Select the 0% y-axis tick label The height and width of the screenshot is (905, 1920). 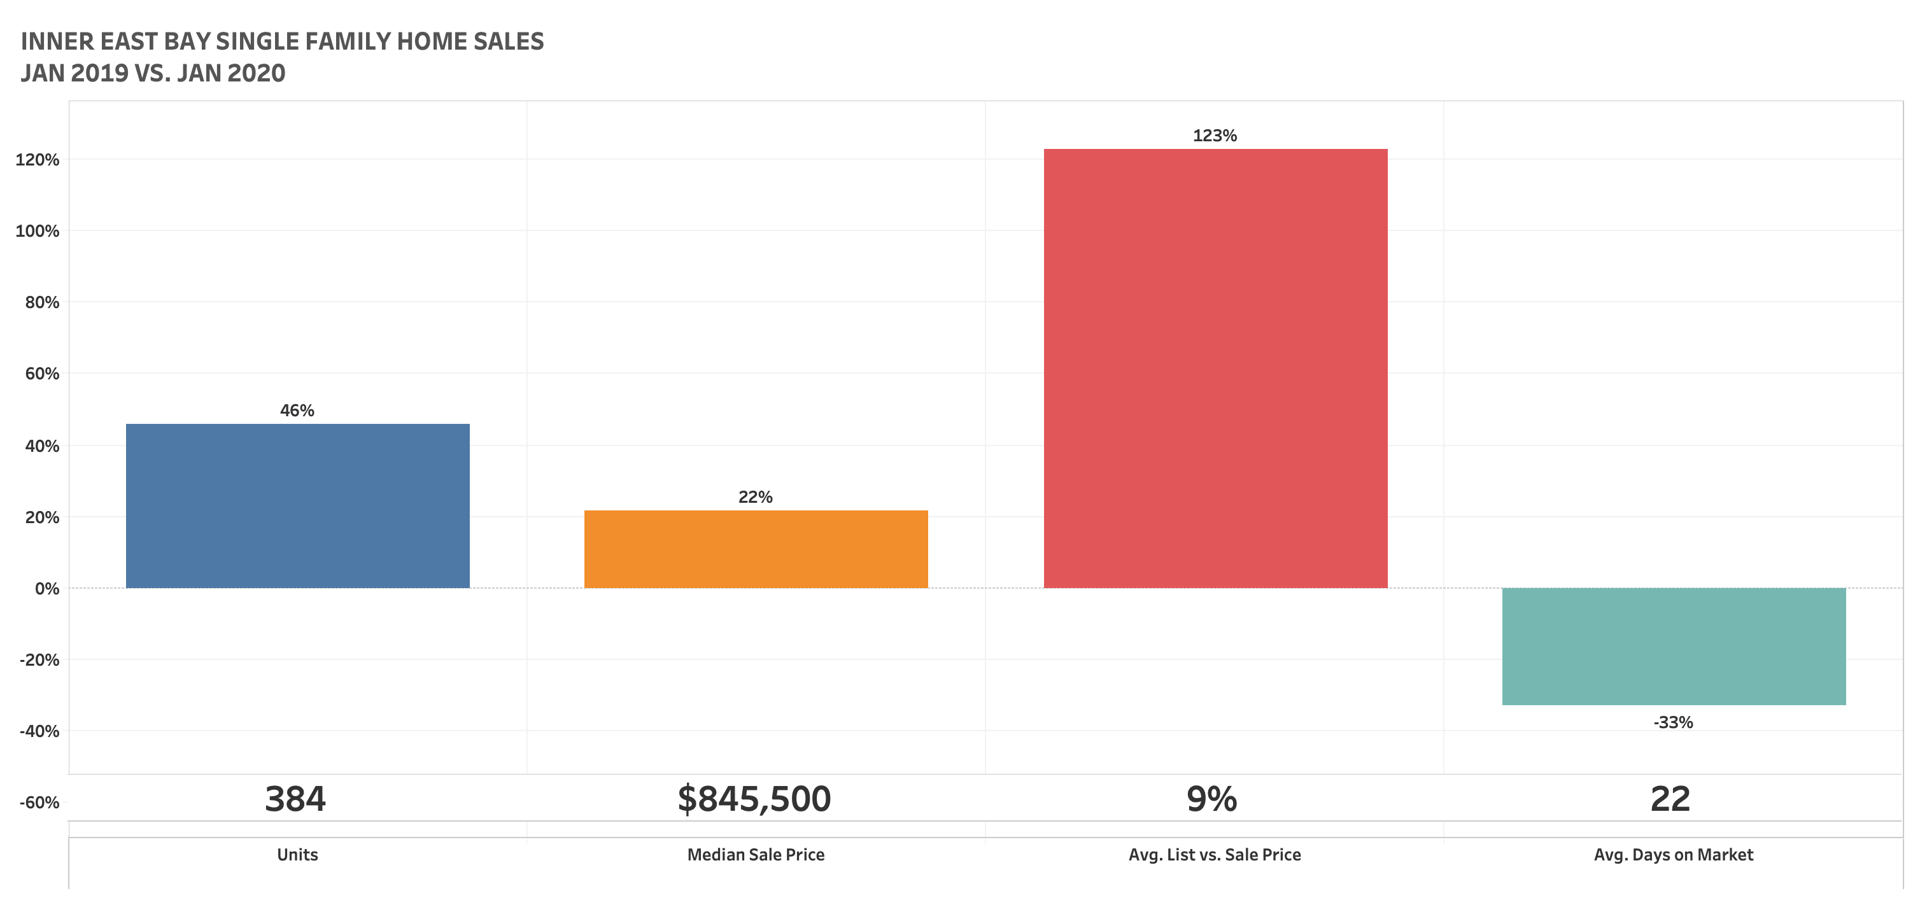47,589
